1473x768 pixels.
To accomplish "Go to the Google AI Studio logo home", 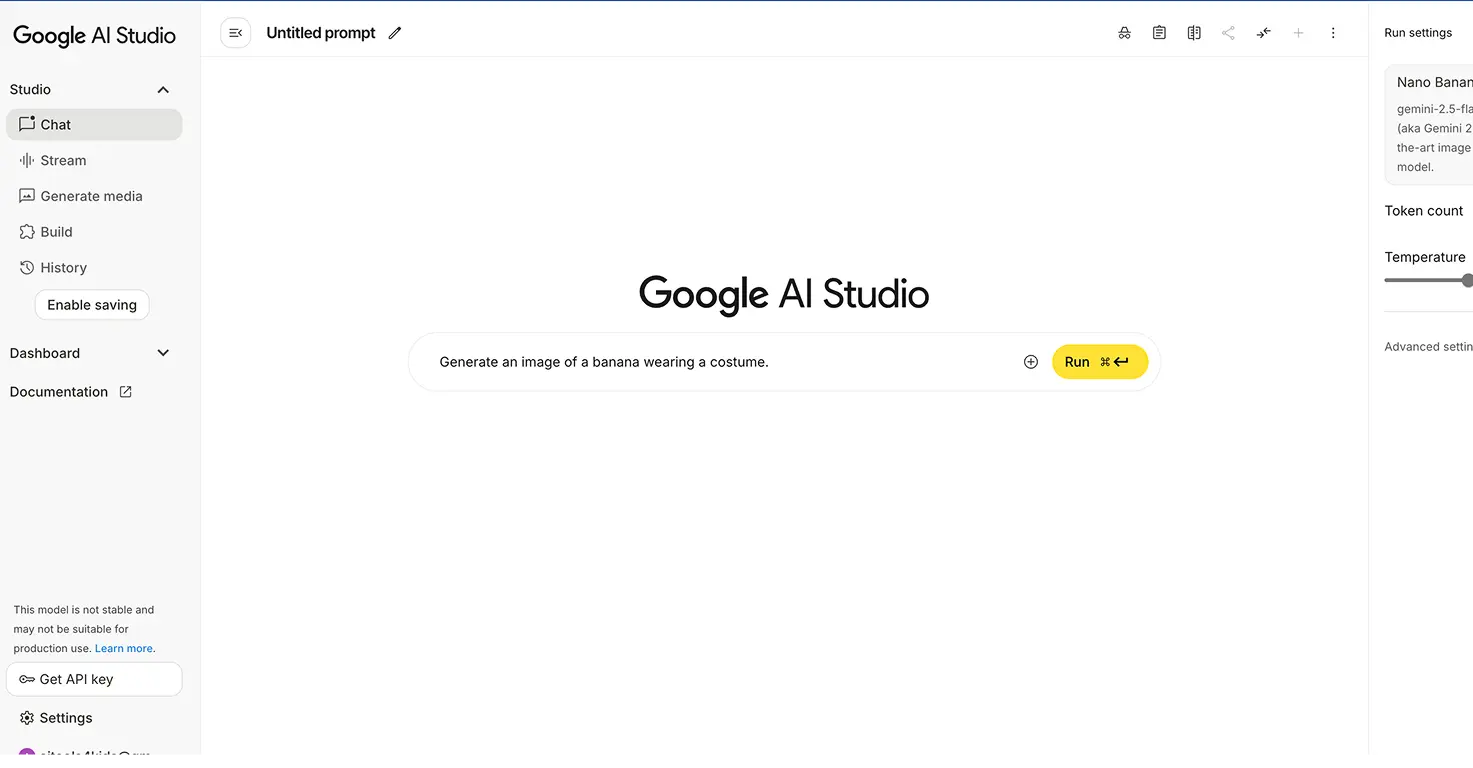I will tap(94, 36).
